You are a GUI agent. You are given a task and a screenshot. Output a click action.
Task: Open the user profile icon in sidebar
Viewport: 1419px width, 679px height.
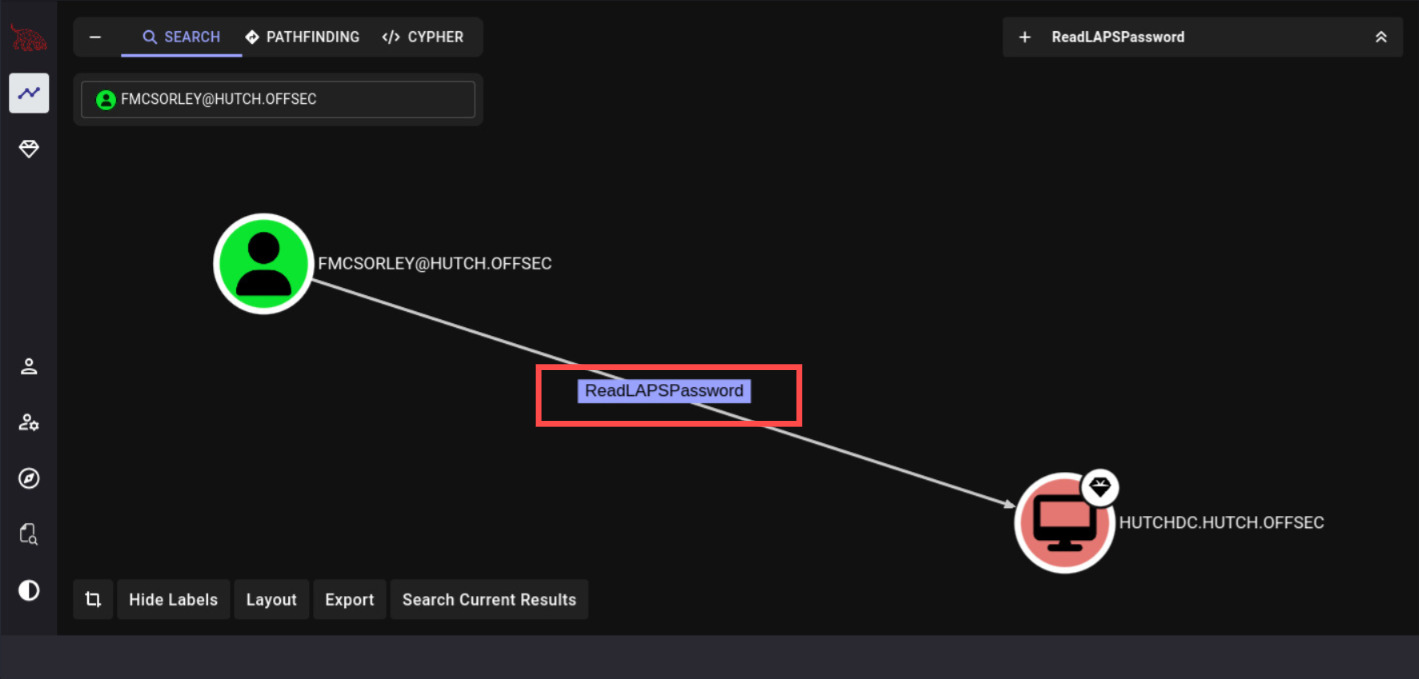click(29, 366)
